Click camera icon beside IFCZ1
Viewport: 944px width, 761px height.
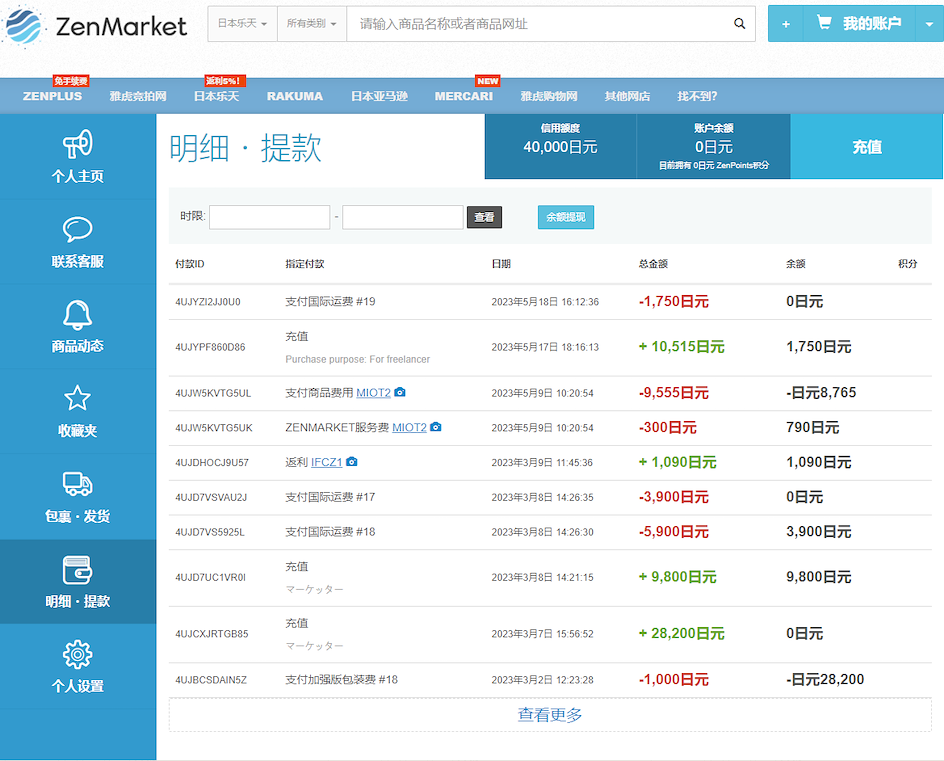tap(352, 462)
